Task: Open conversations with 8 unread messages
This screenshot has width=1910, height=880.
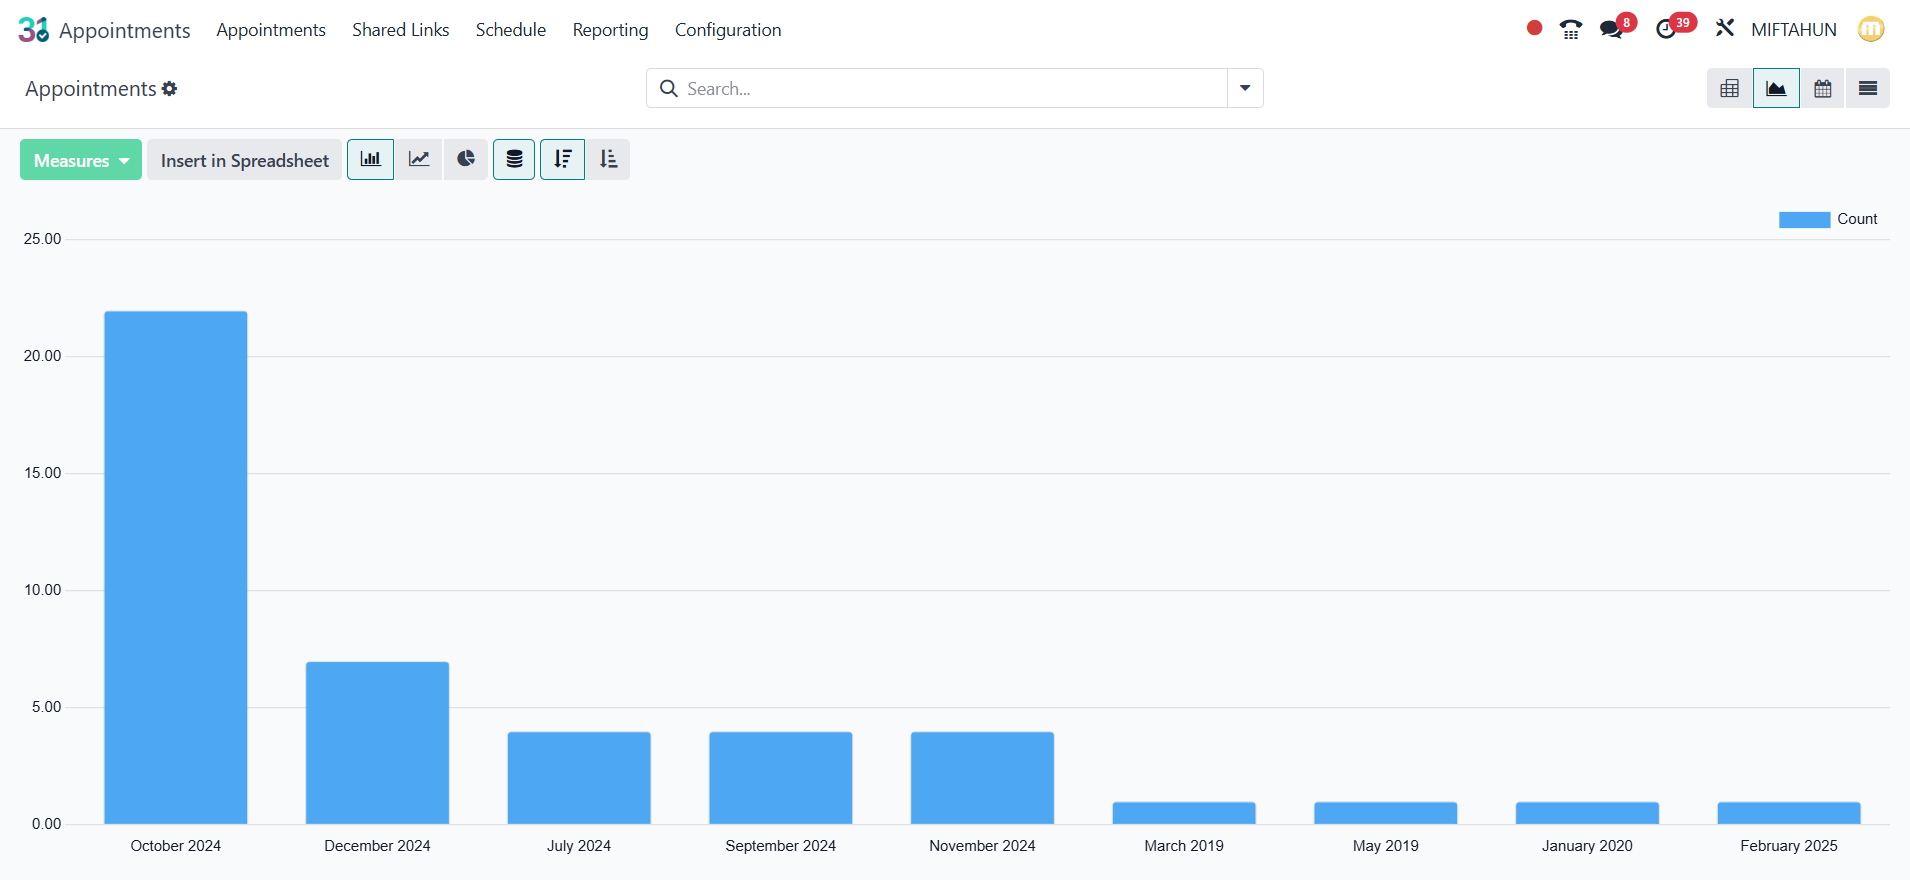Action: point(1612,29)
